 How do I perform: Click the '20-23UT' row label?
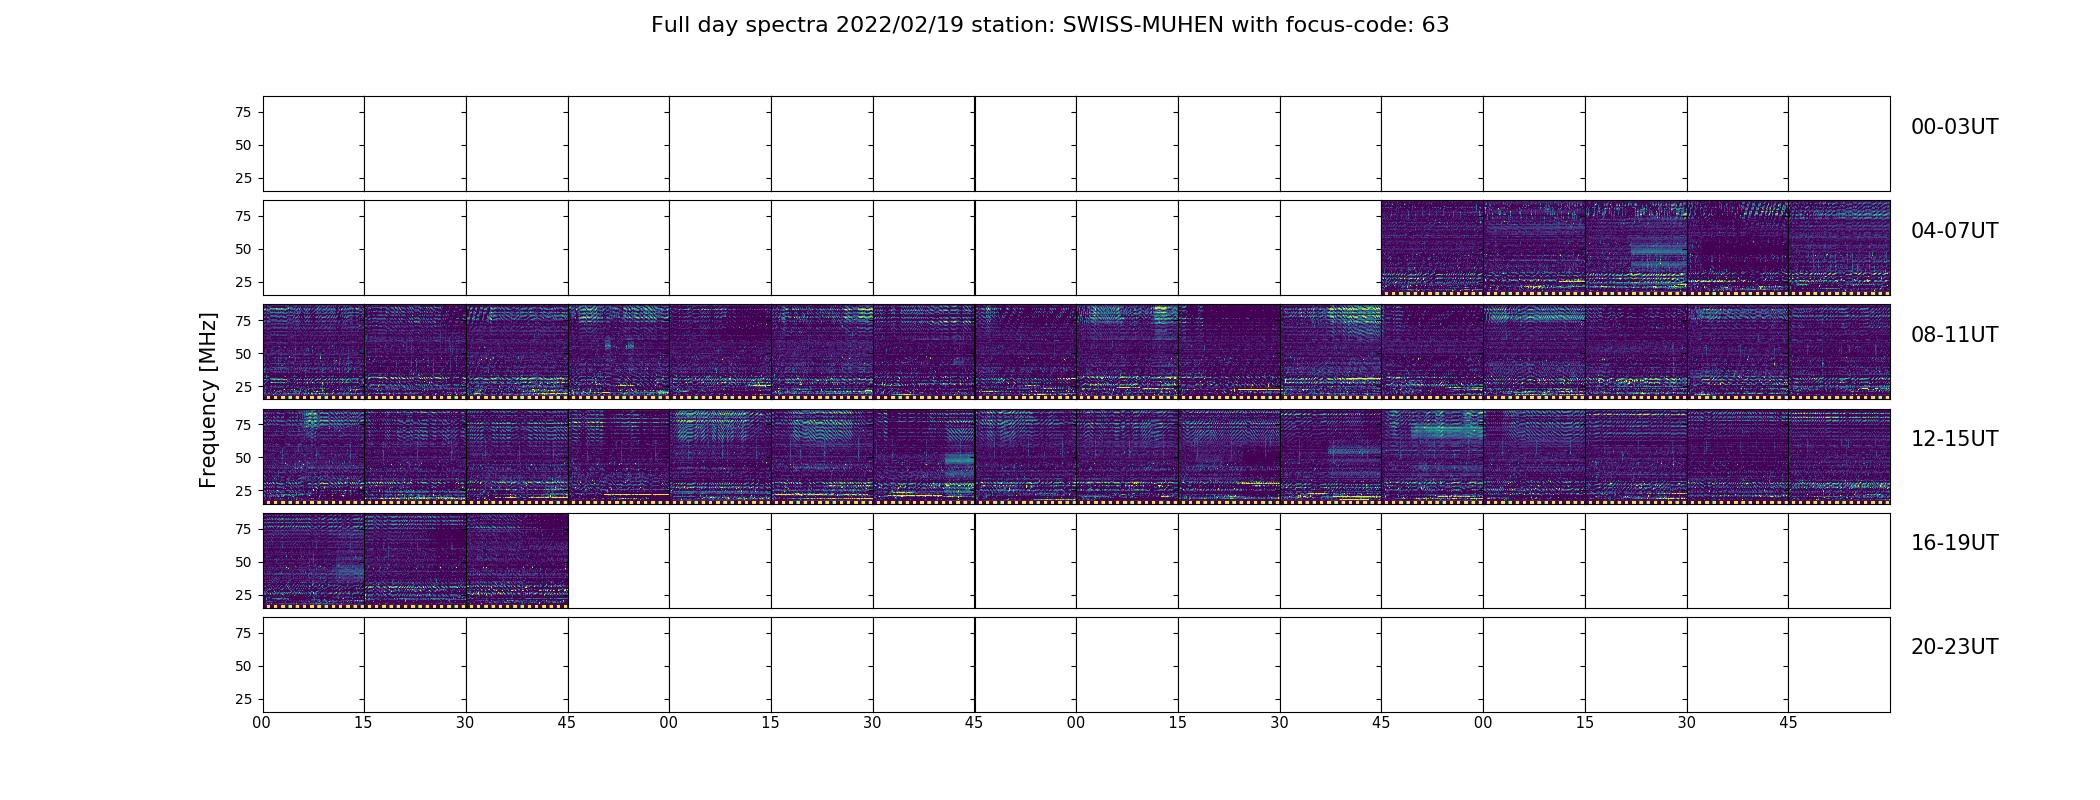click(1954, 647)
